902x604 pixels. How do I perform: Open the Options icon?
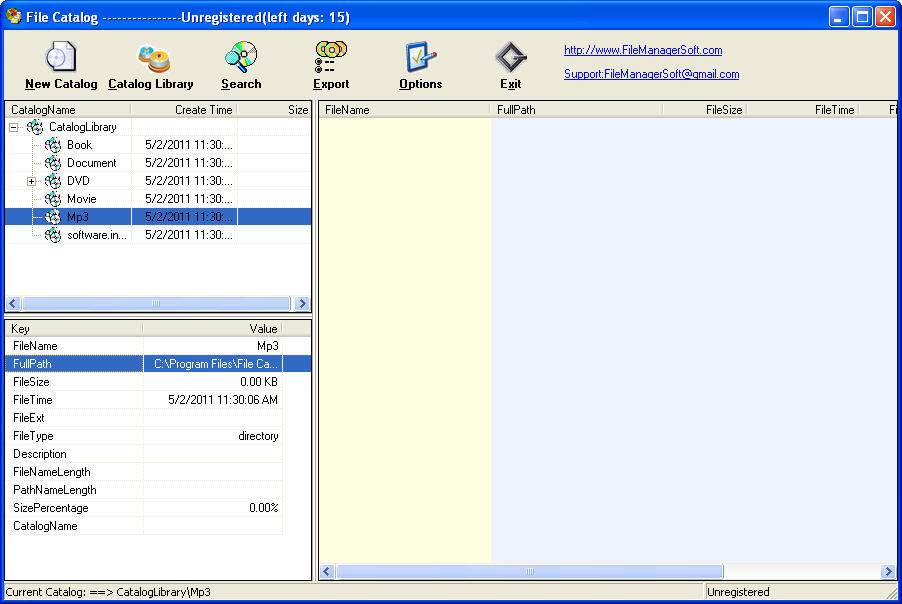(x=419, y=57)
